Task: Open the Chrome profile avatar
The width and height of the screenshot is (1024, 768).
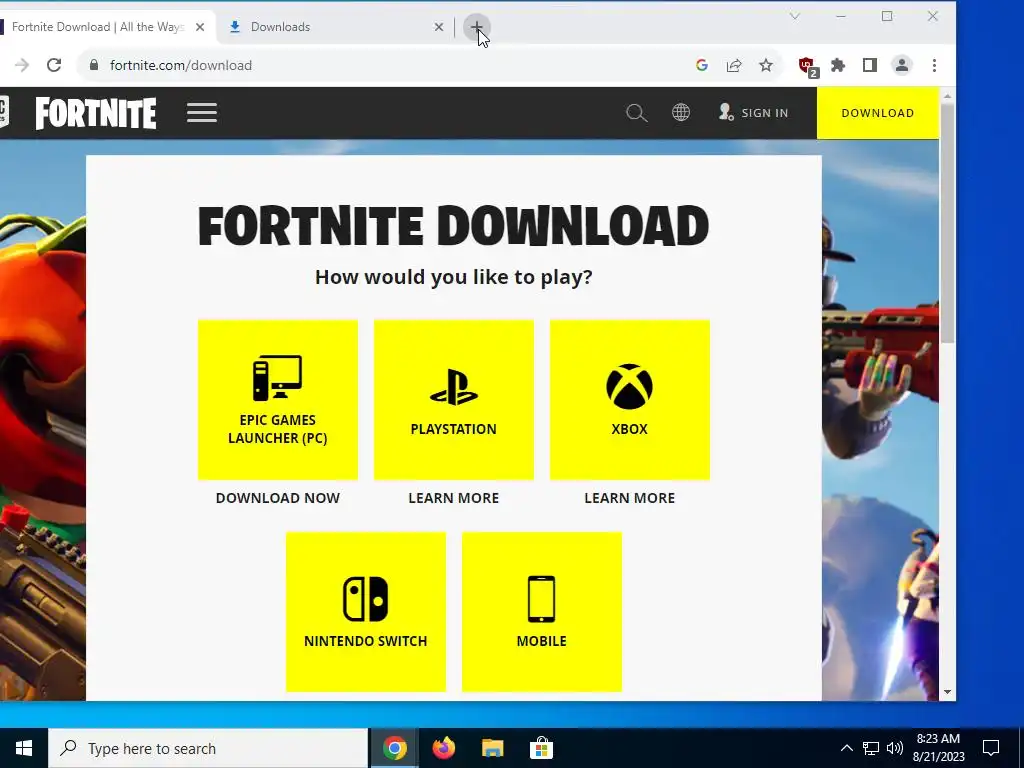Action: [x=902, y=65]
